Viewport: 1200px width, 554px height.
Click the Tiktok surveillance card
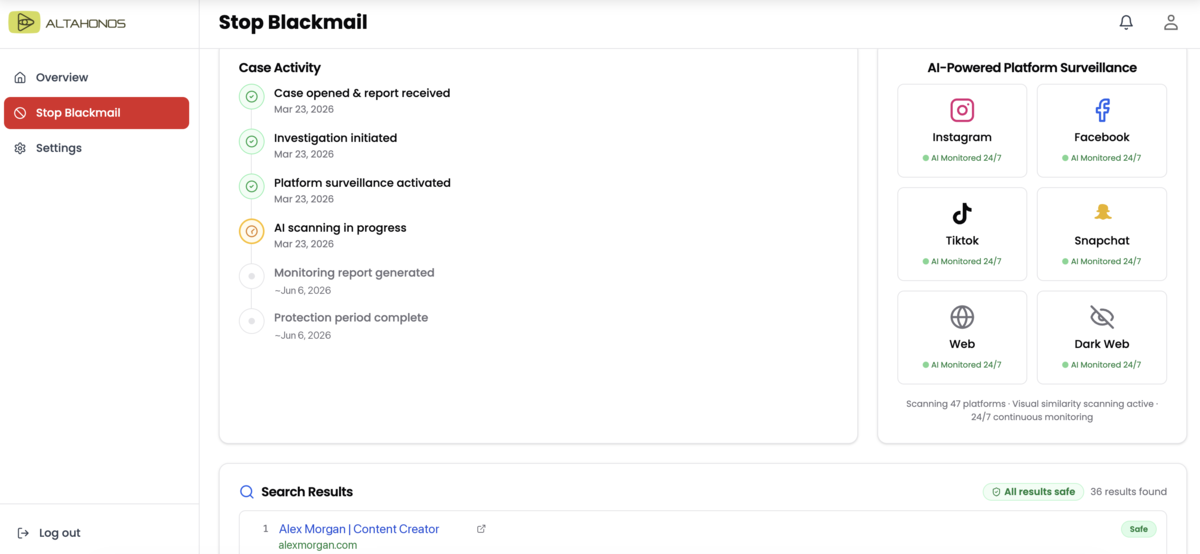(x=962, y=233)
